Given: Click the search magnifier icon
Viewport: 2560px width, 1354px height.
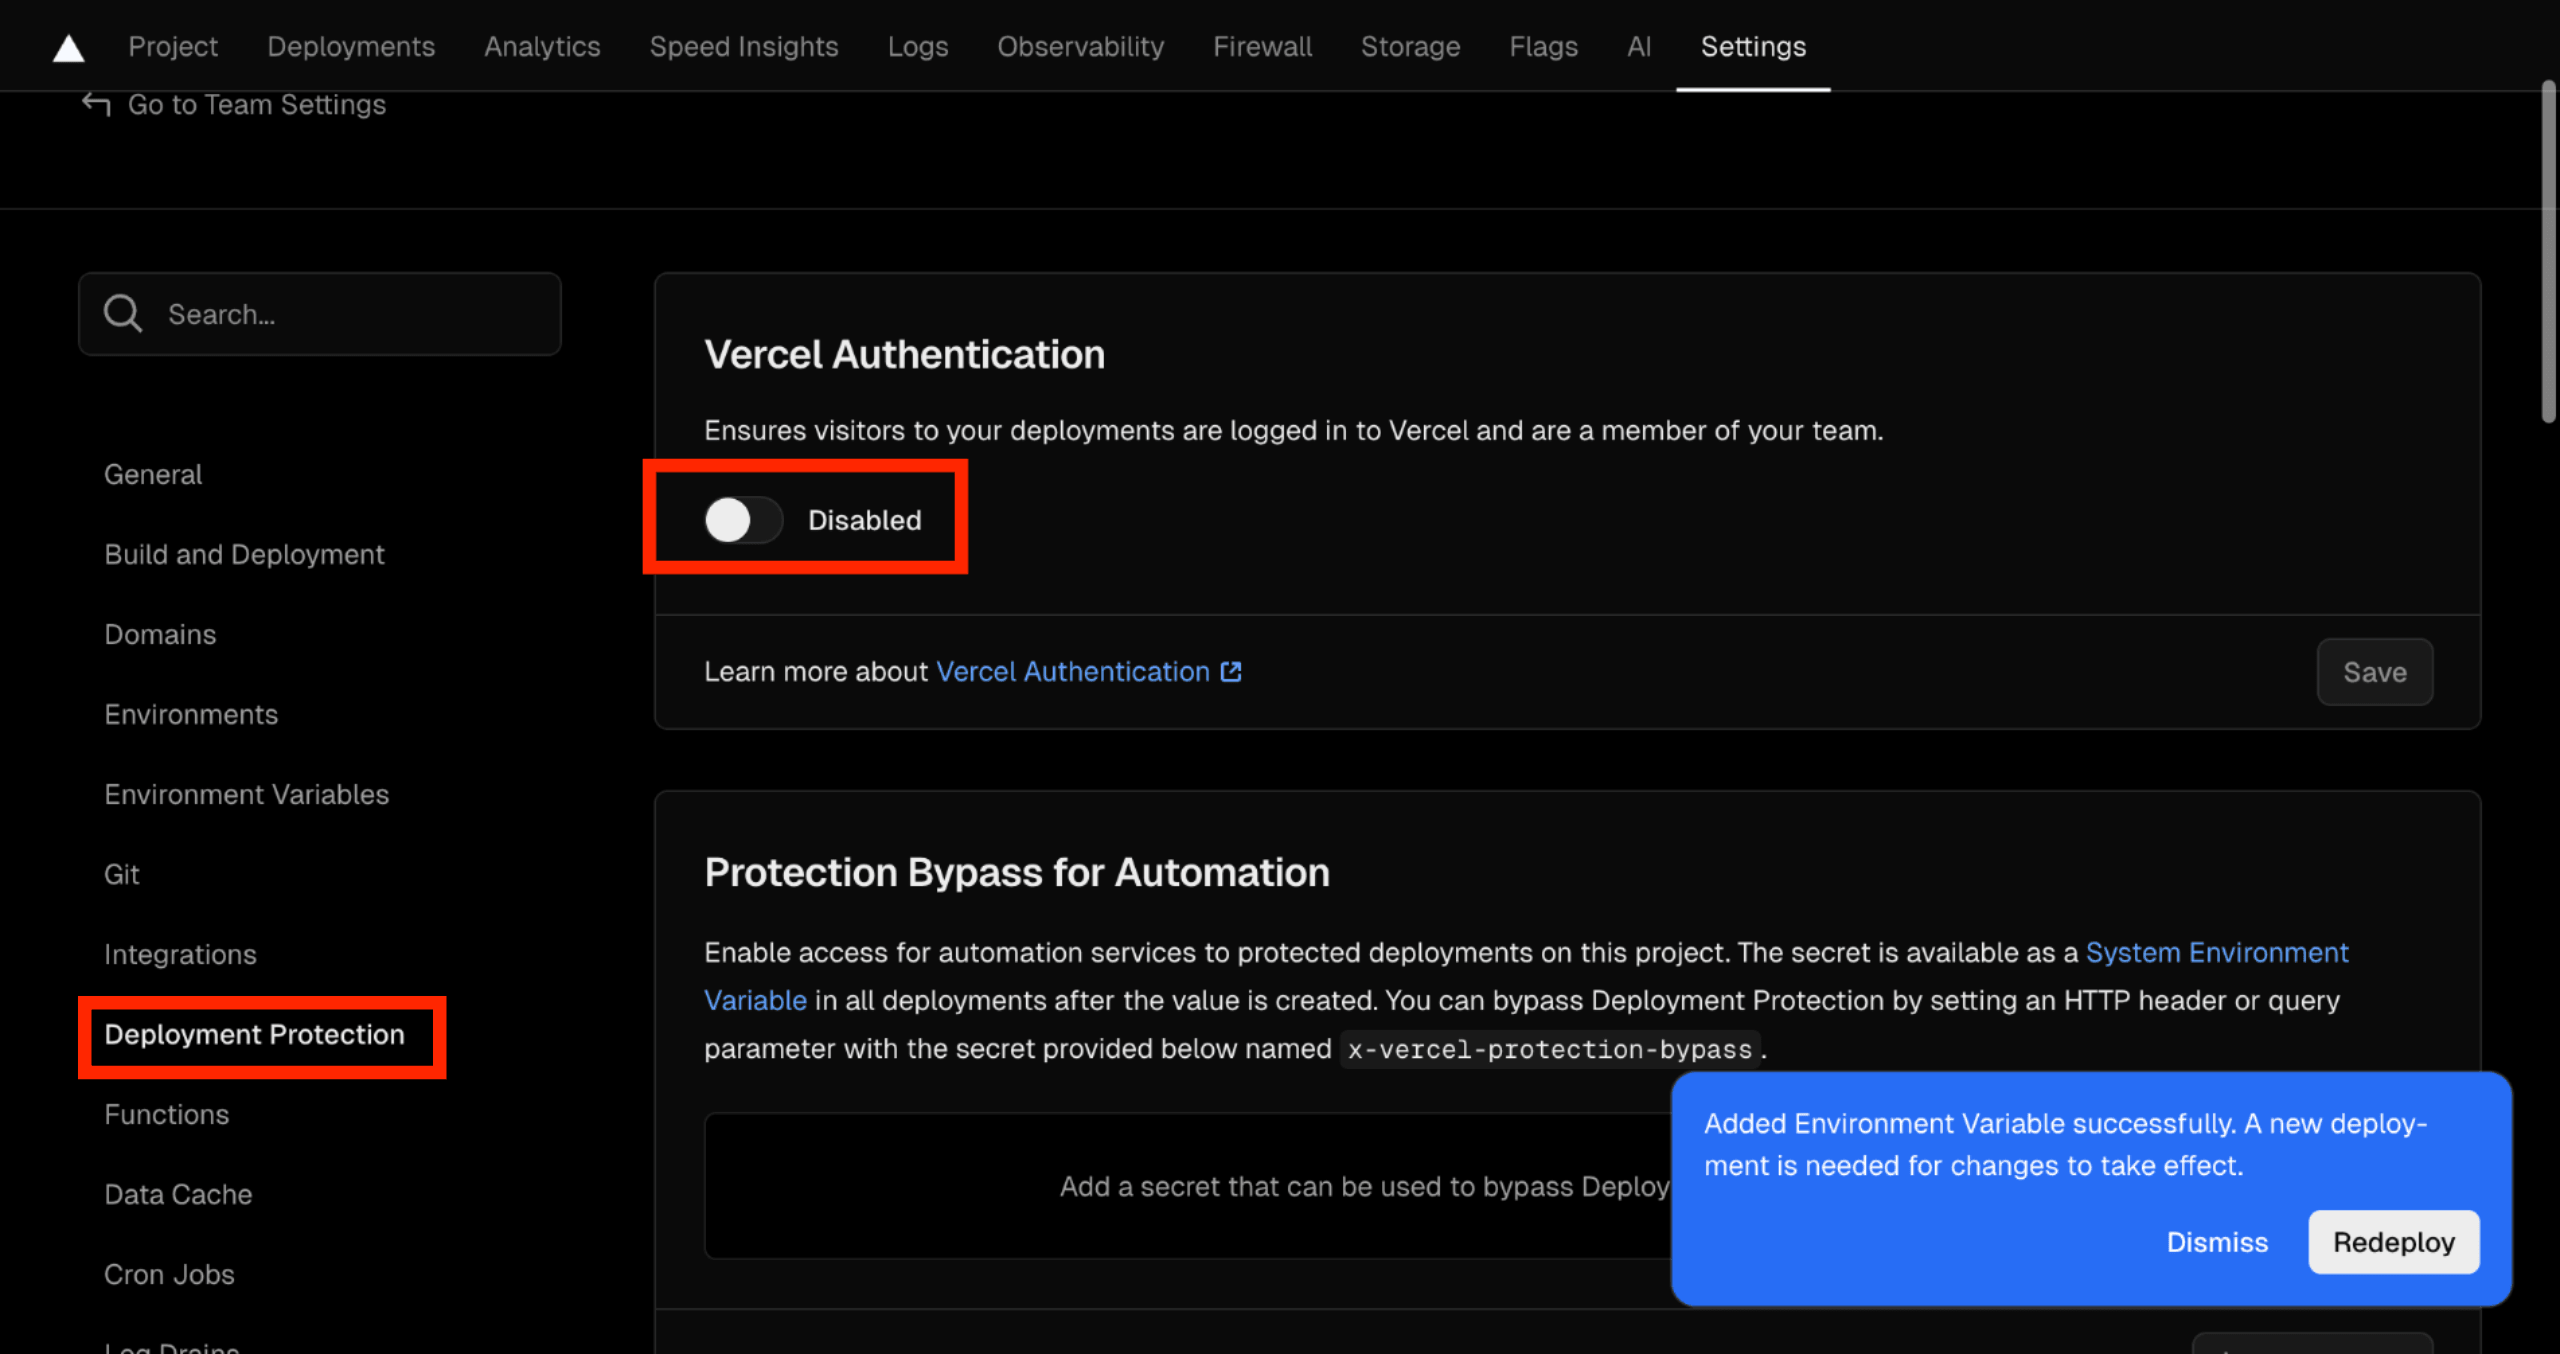Looking at the screenshot, I should [123, 313].
